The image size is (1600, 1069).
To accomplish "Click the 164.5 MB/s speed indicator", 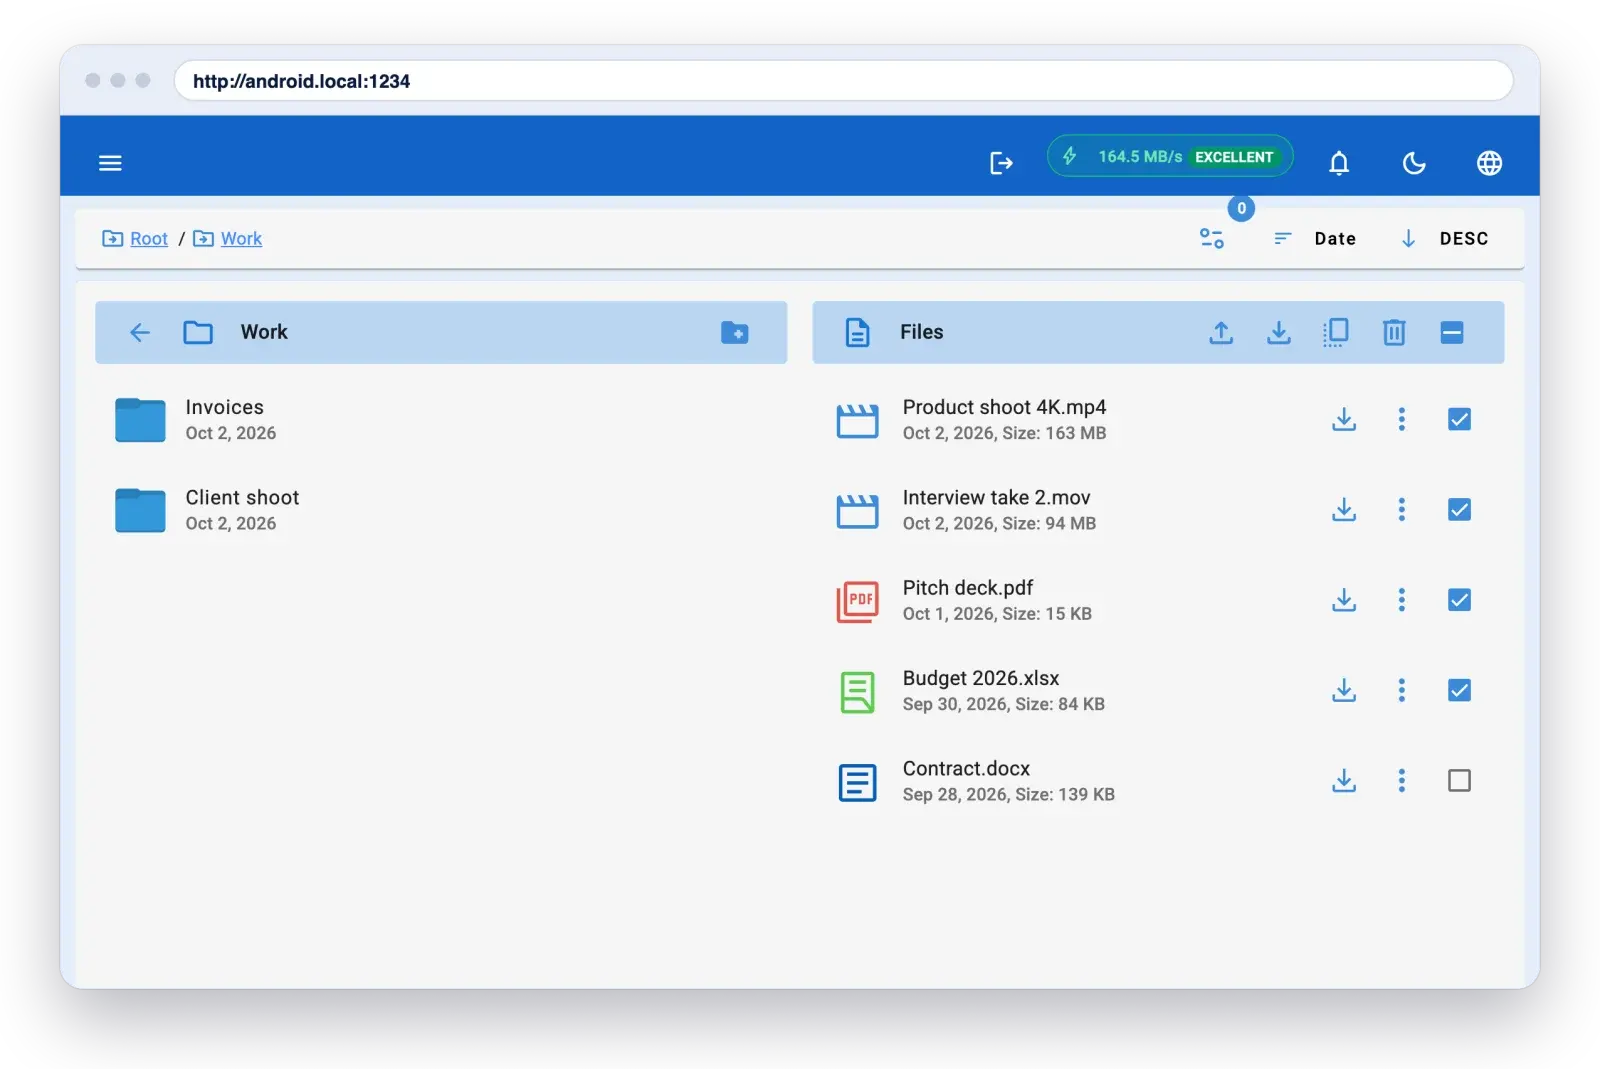I will tap(1170, 156).
